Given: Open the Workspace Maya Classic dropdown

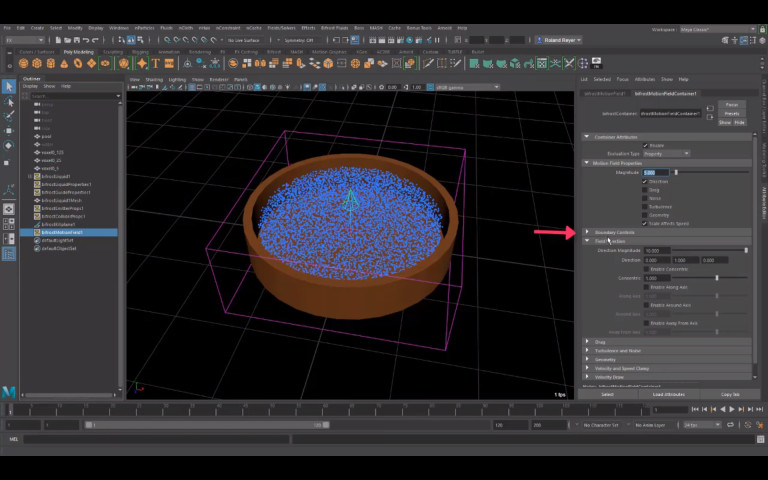Looking at the screenshot, I should pos(718,29).
